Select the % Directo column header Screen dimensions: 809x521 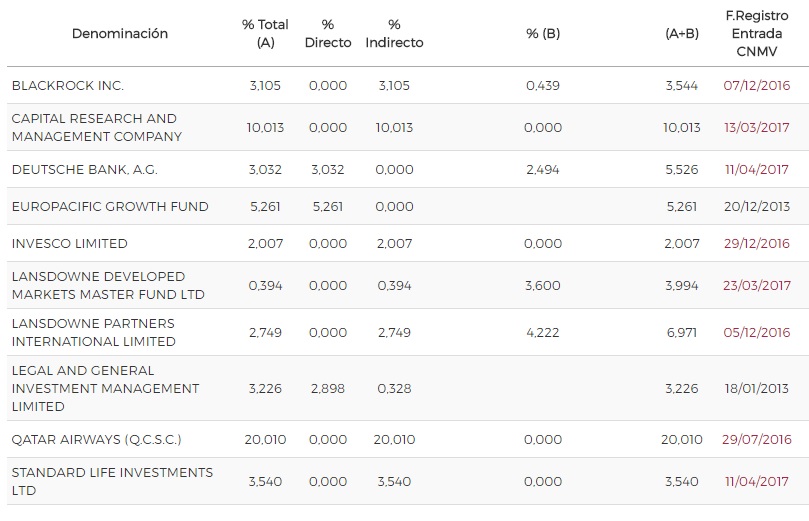click(328, 34)
